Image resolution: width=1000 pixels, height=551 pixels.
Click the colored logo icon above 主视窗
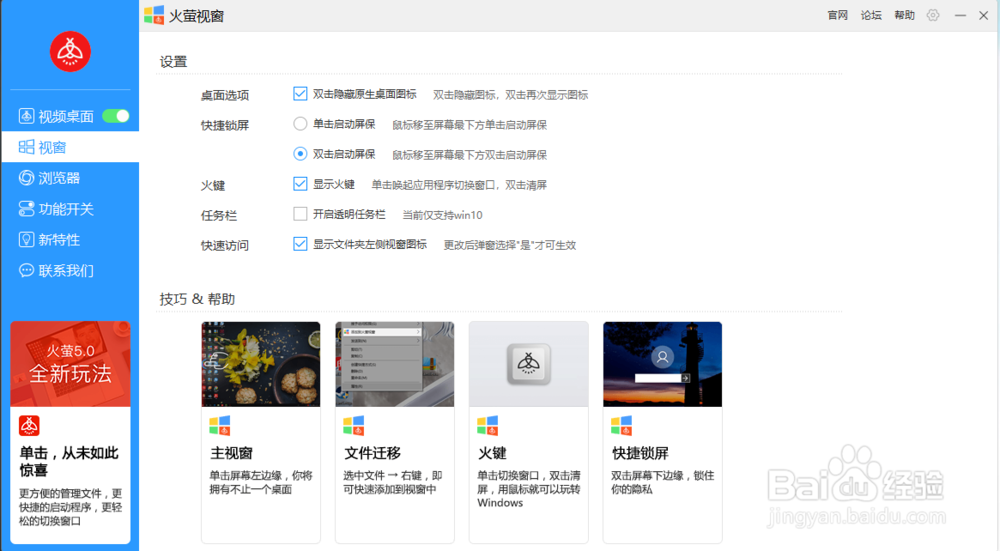pos(220,425)
